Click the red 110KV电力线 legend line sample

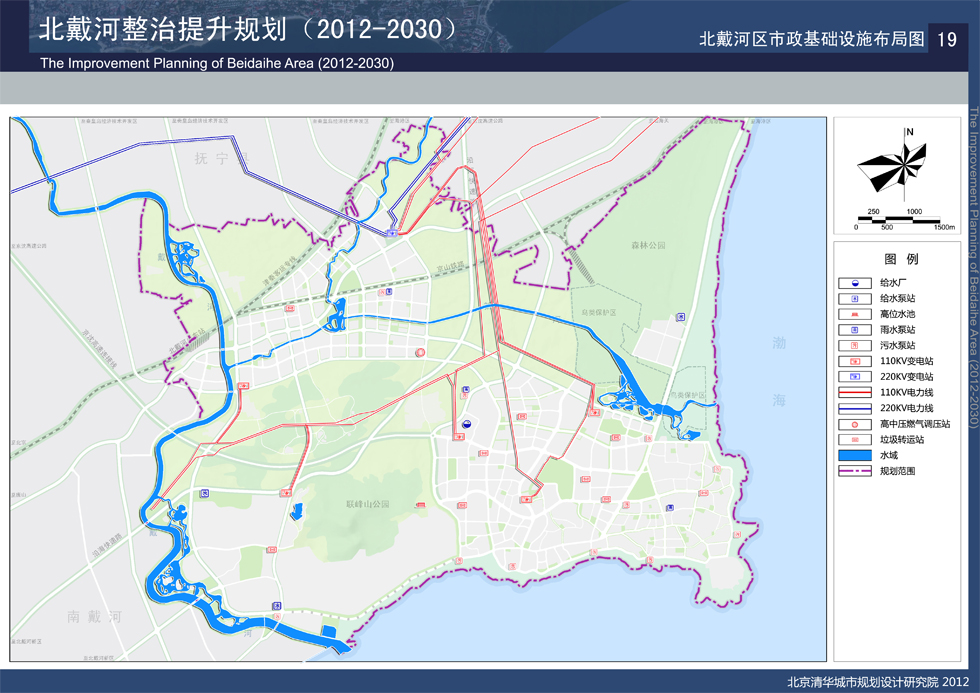856,393
